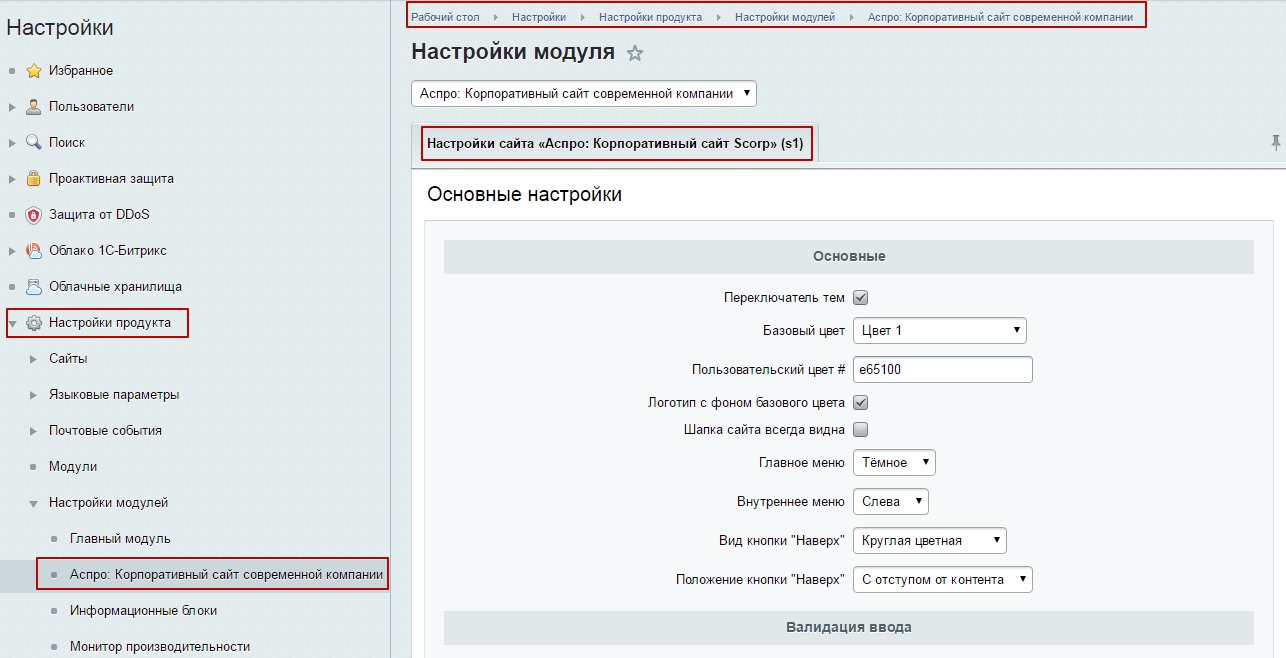This screenshot has height=658, width=1286.
Task: Click the Валидация ввода section header
Action: 849,628
